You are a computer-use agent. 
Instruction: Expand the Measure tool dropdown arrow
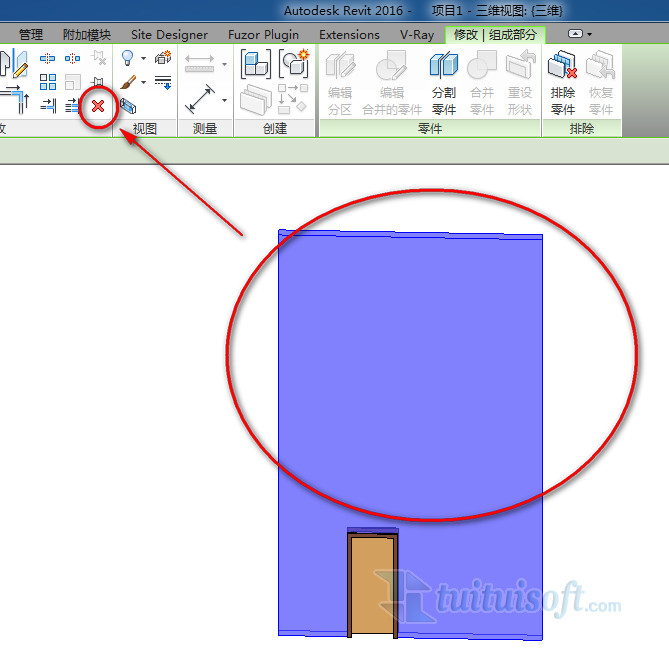(x=224, y=64)
